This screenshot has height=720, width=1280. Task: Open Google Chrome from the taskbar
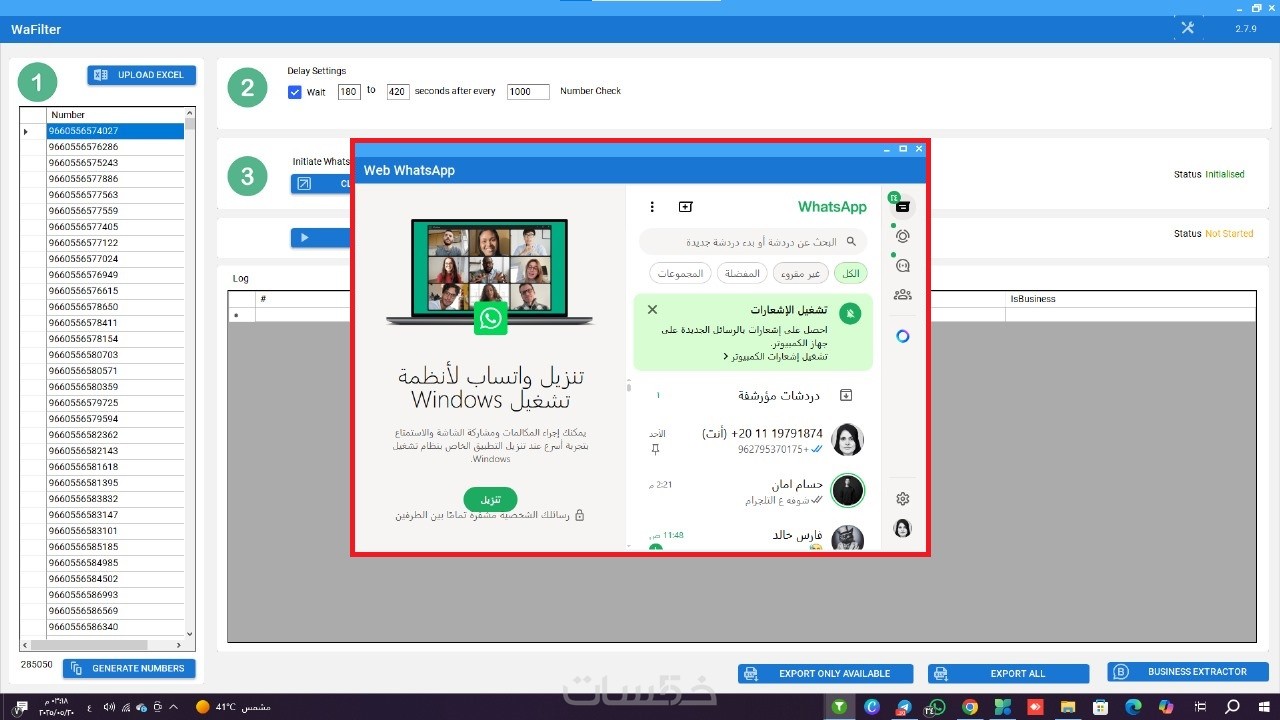[969, 707]
